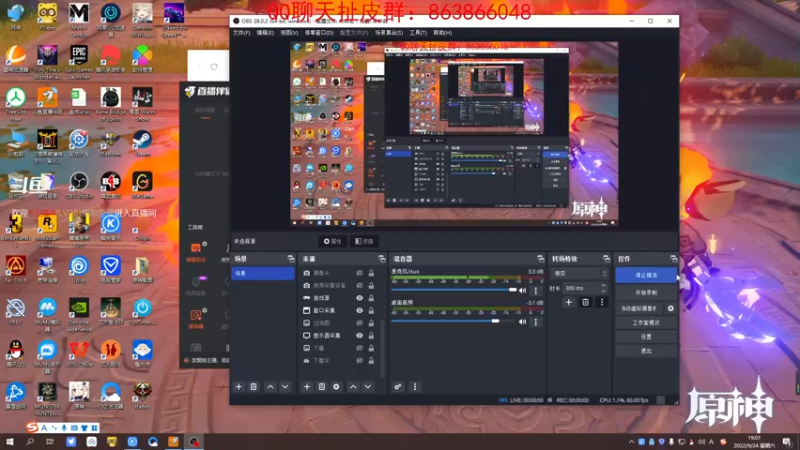Open Steam desktop shortcut

pyautogui.click(x=142, y=143)
